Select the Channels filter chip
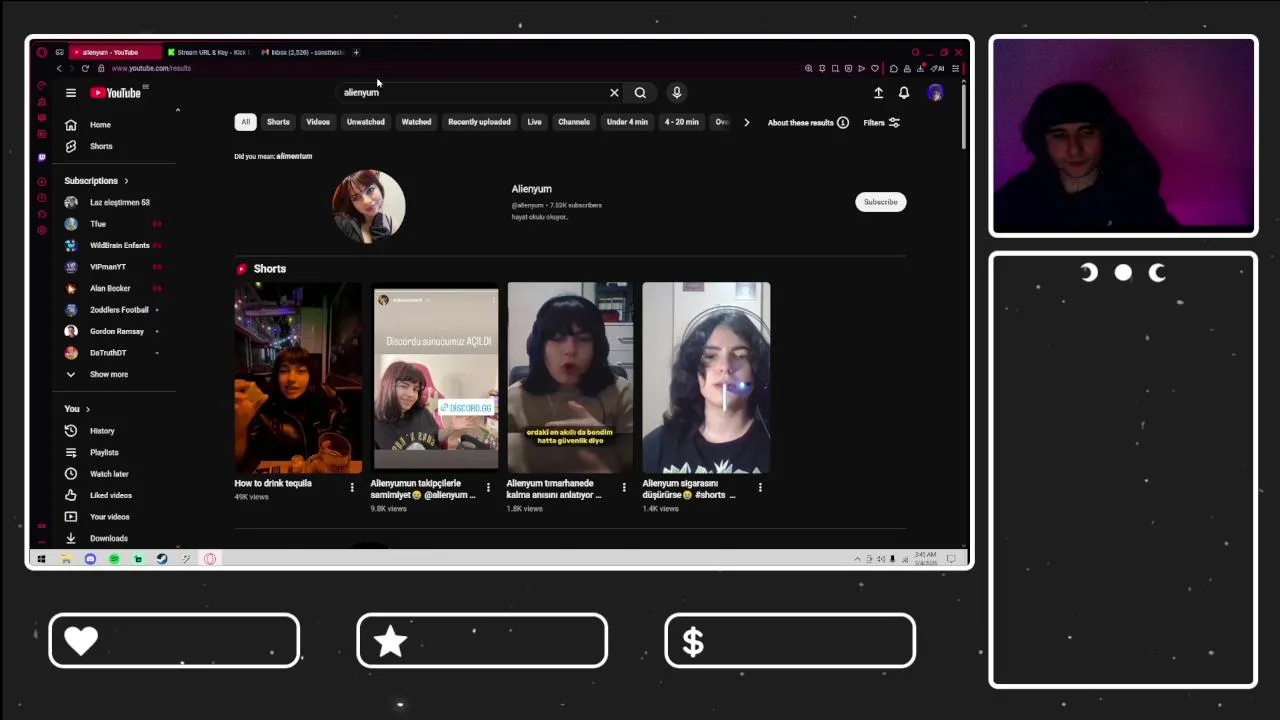 pyautogui.click(x=574, y=122)
